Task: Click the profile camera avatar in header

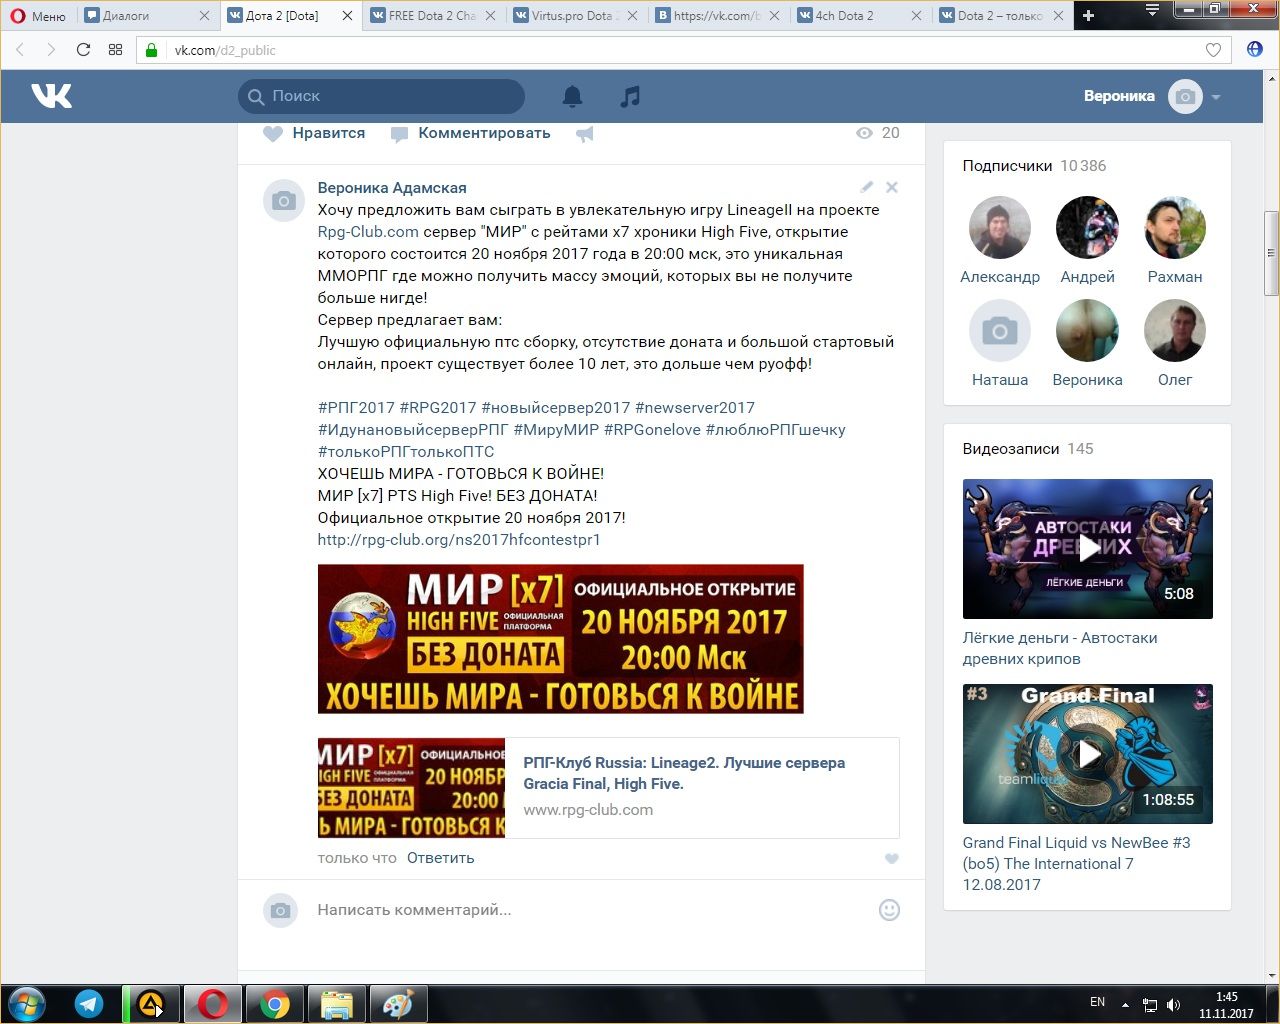Action: 1185,96
